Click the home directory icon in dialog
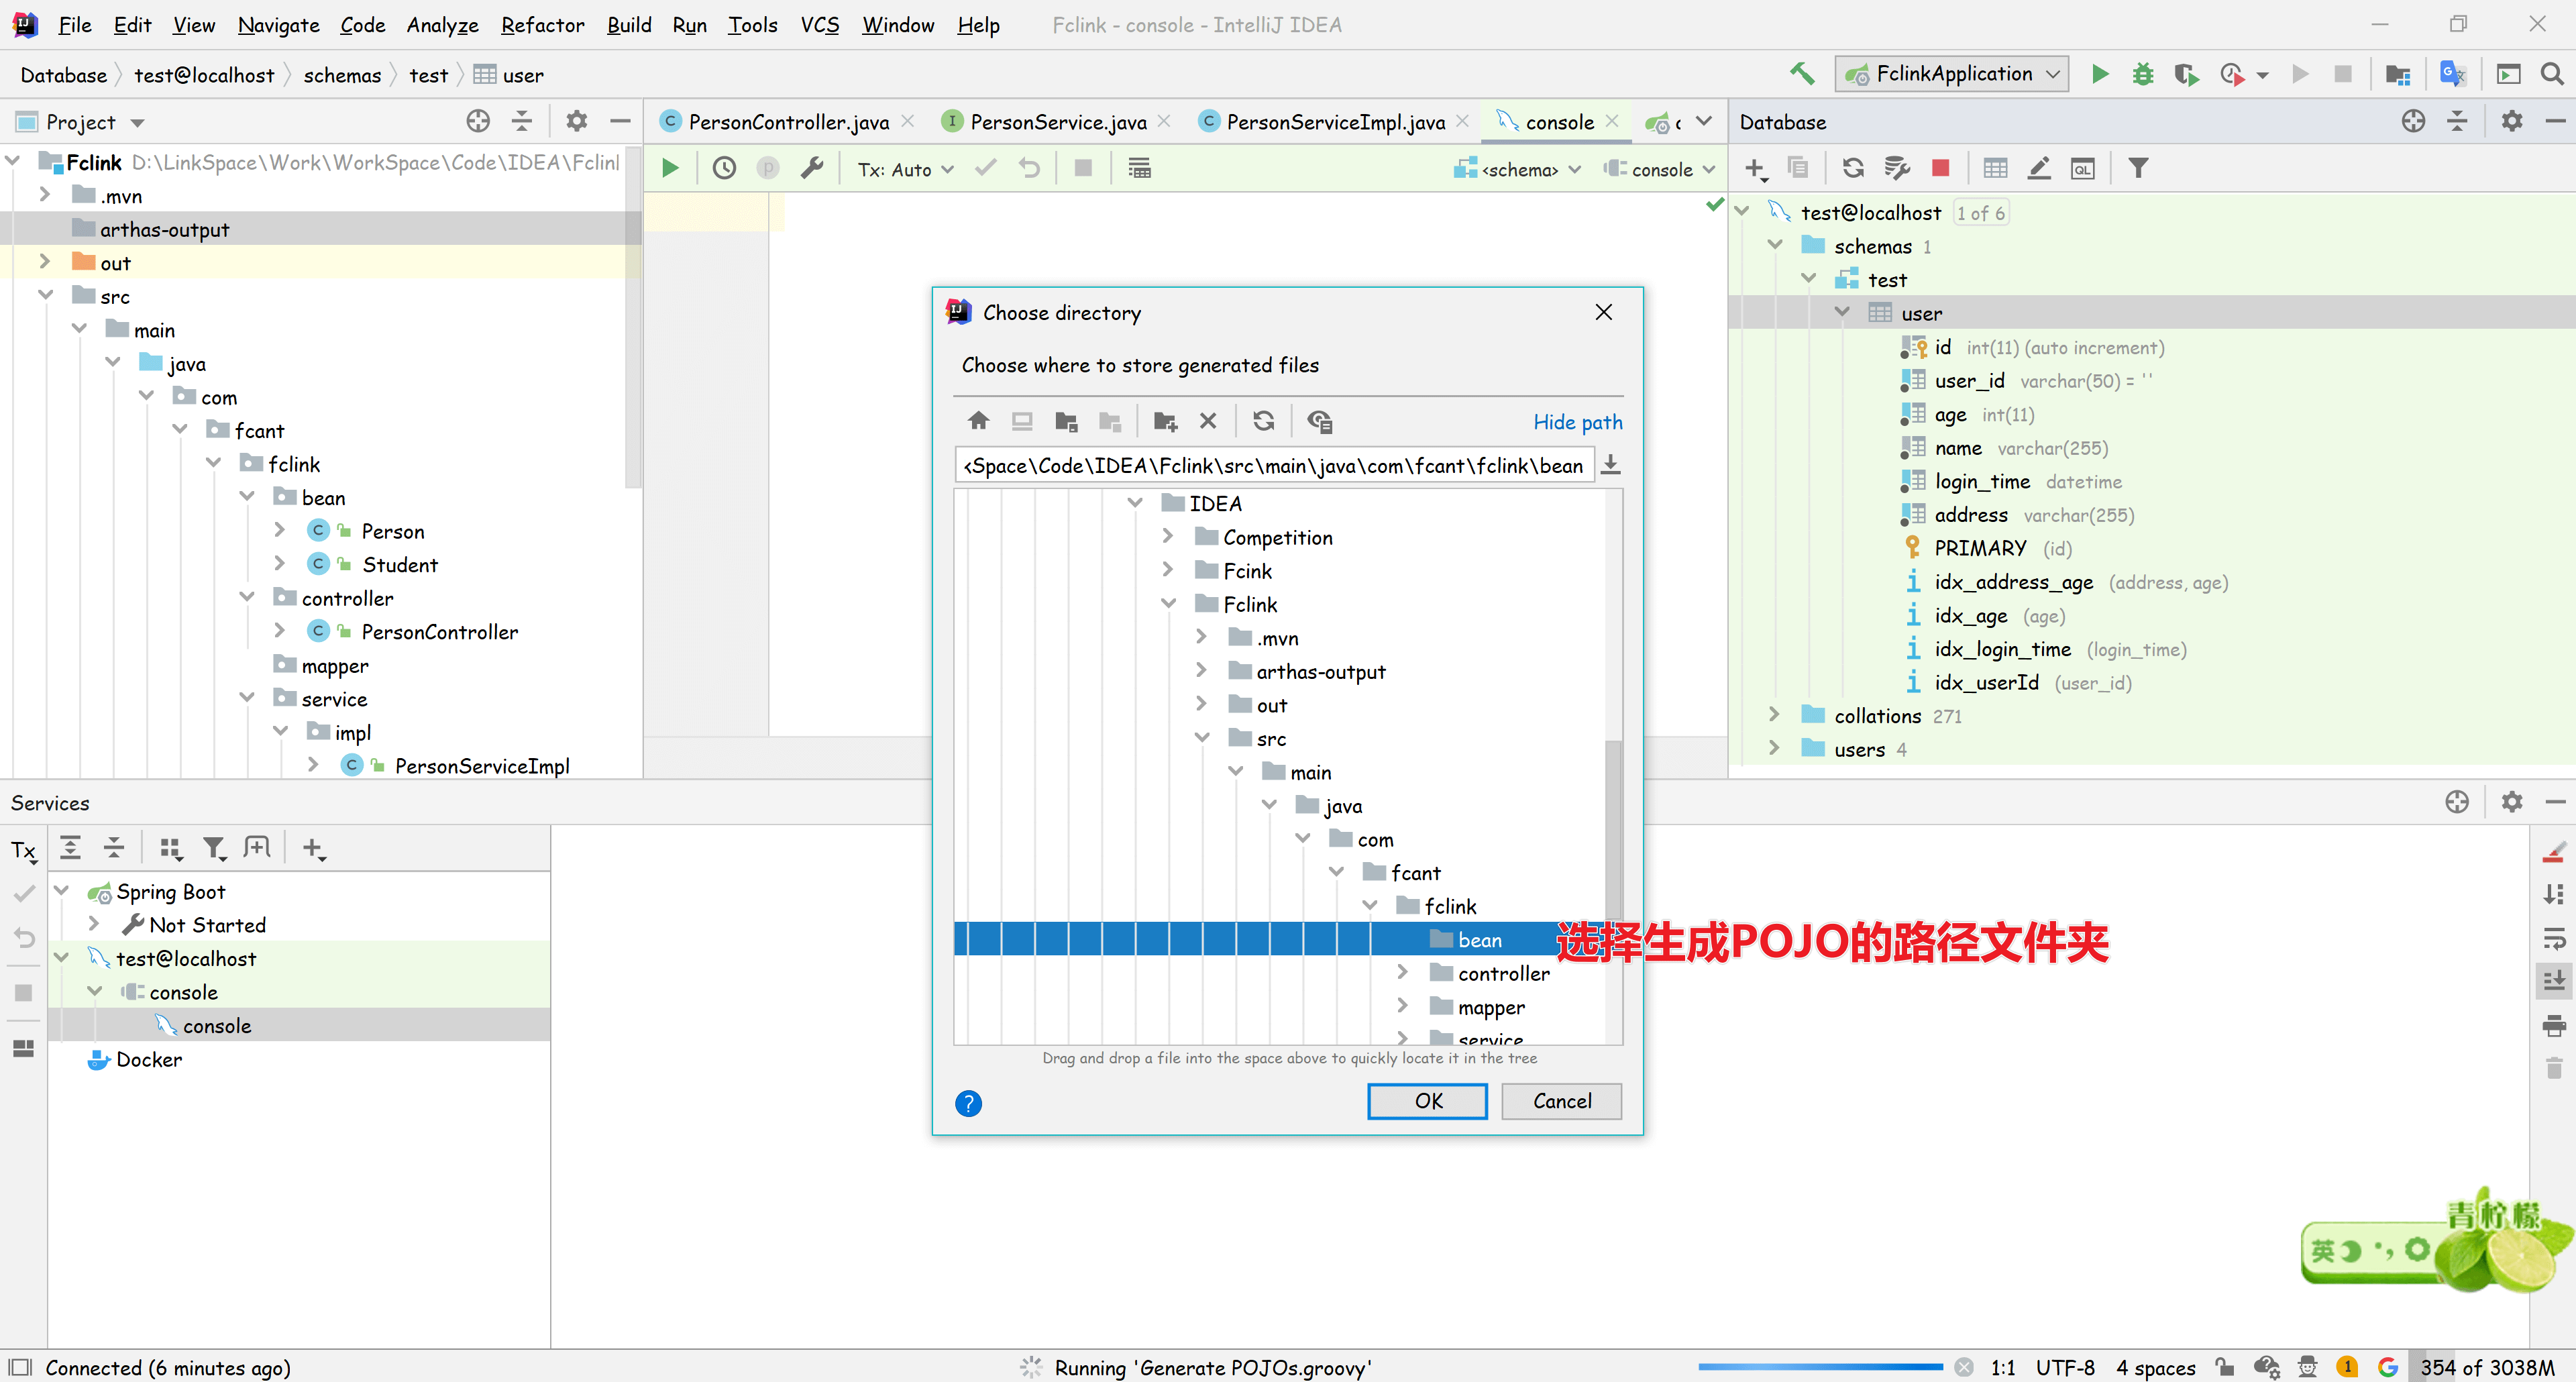The image size is (2576, 1382). coord(978,421)
